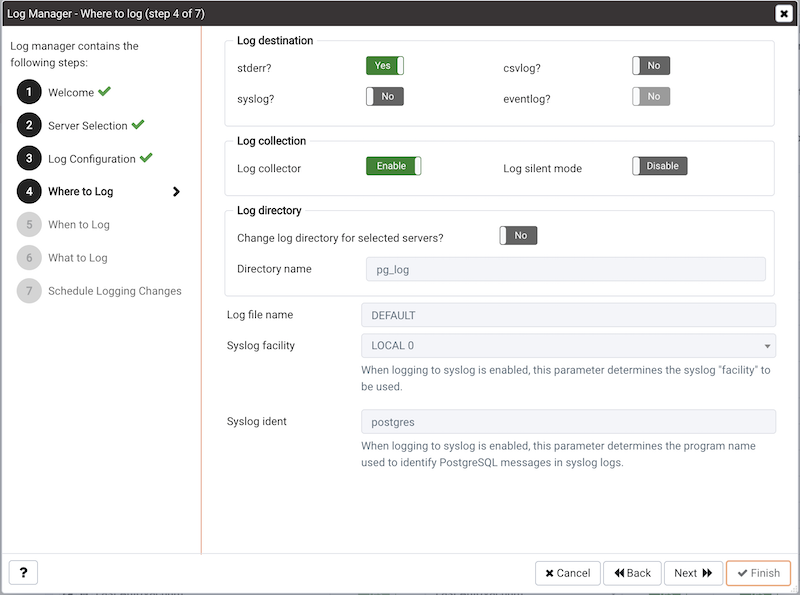The height and width of the screenshot is (595, 800).
Task: Go to the Server Selection step
Action: coord(88,126)
